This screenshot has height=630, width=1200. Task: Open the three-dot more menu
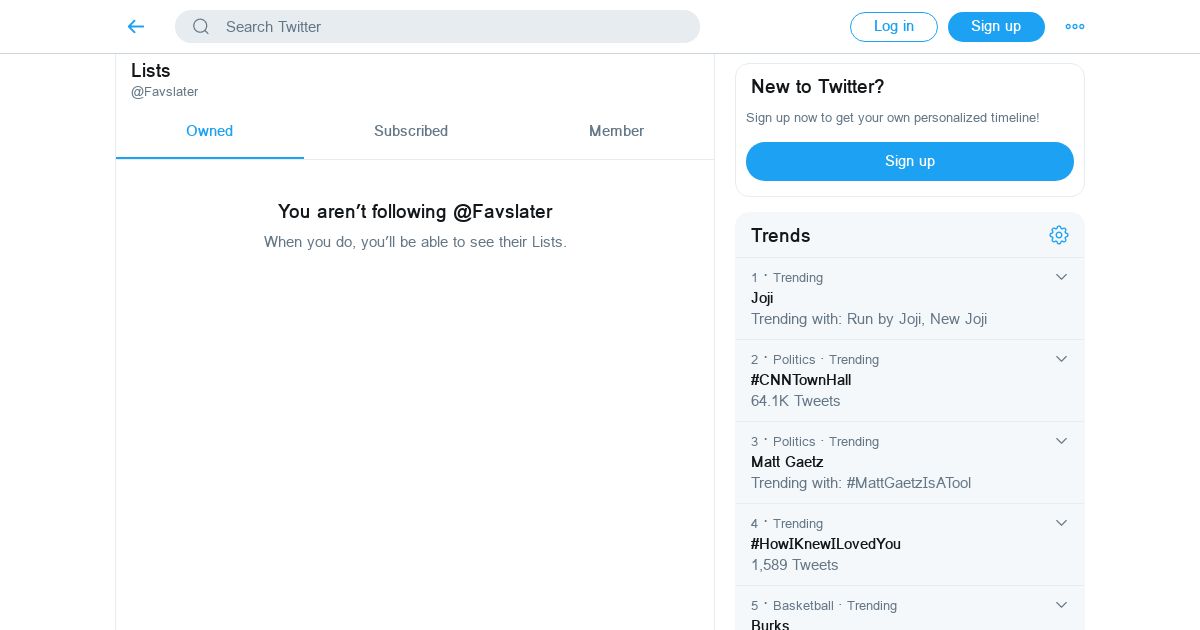[x=1075, y=27]
